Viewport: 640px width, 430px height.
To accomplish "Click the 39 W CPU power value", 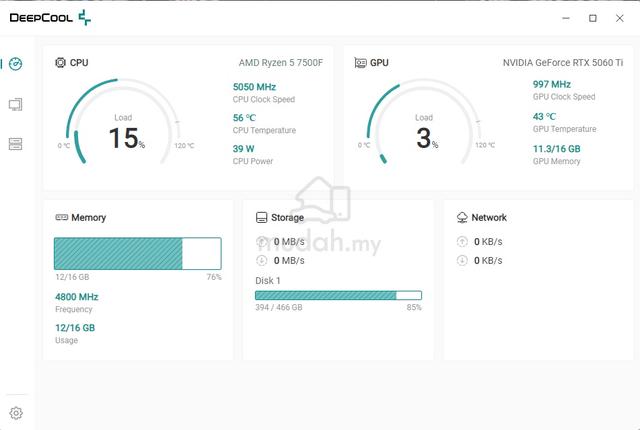I will coord(244,149).
